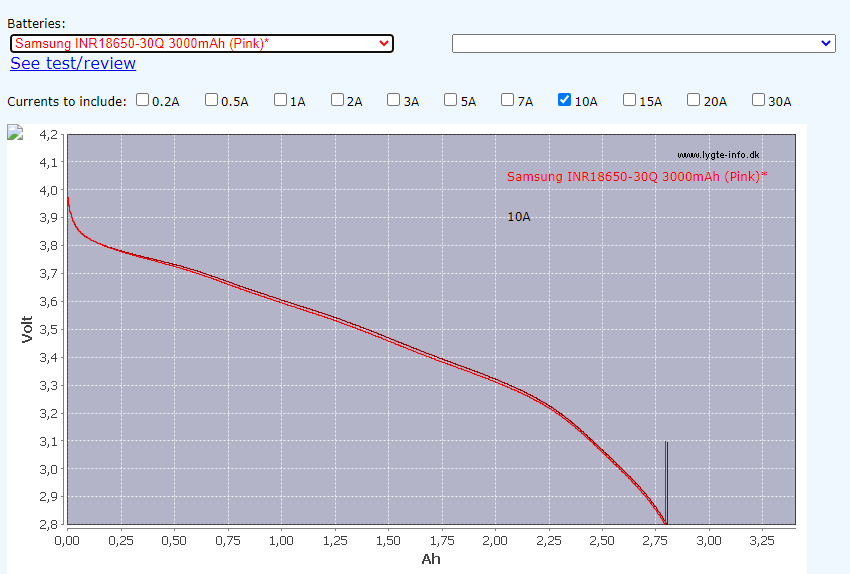This screenshot has width=850, height=574.
Task: Click the 2,75 value on Ah axis
Action: tap(655, 540)
